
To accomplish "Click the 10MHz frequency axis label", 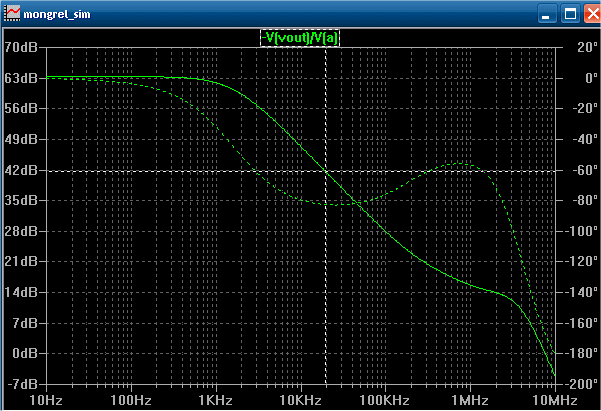I will pyautogui.click(x=555, y=401).
